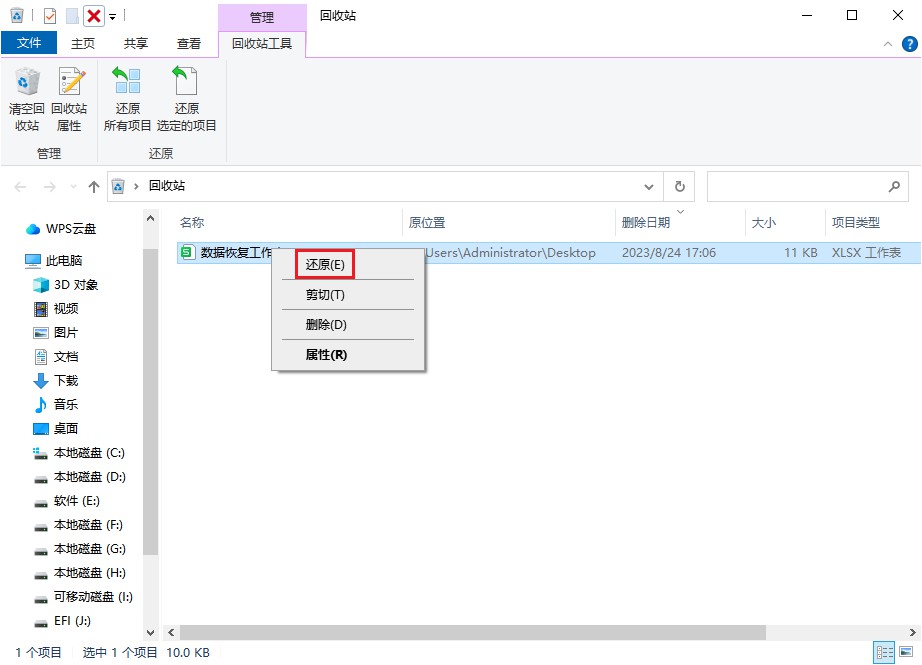Click the deleted date 2023/8/24 17:06 cell
The width and height of the screenshot is (922, 665).
pos(669,253)
